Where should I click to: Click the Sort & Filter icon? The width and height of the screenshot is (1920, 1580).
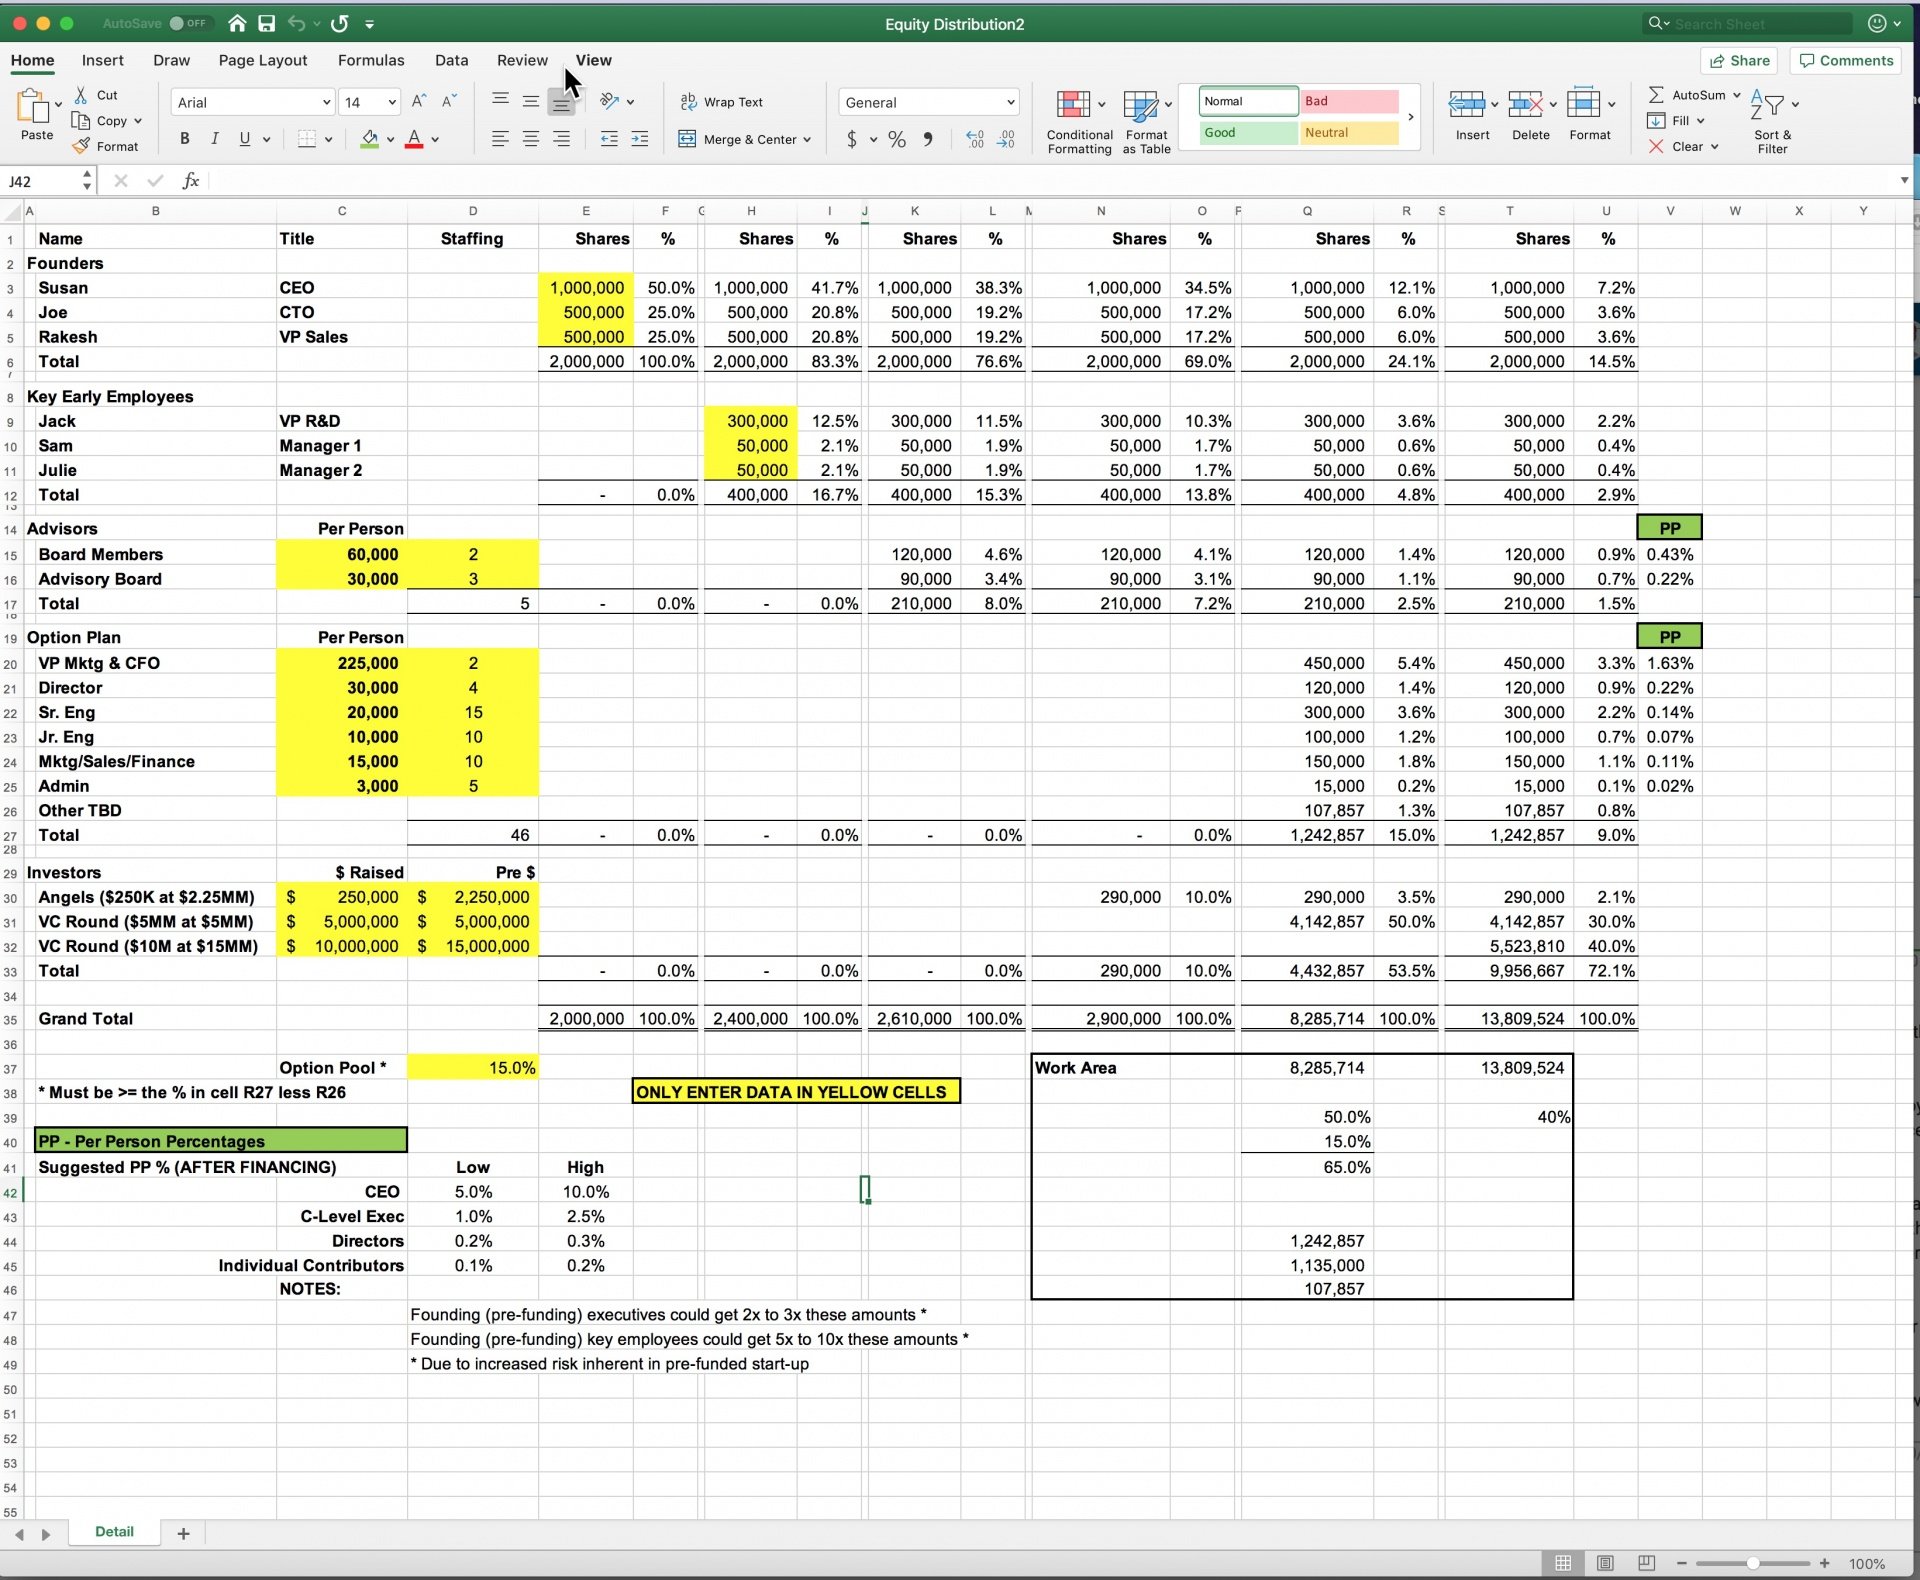(1767, 104)
